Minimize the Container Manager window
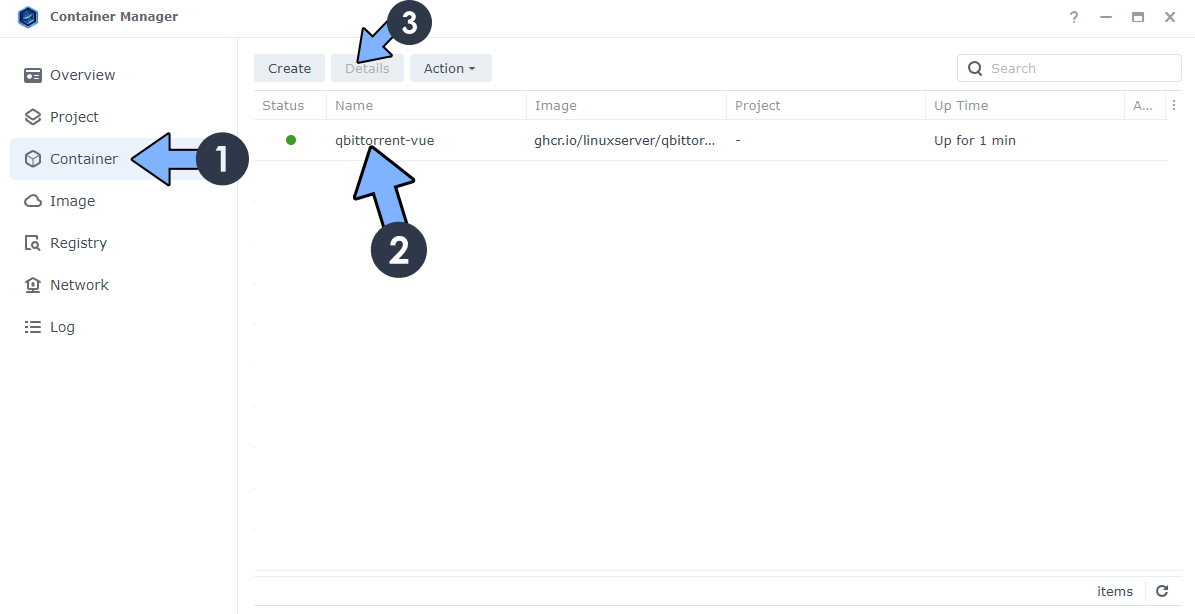 click(x=1106, y=17)
